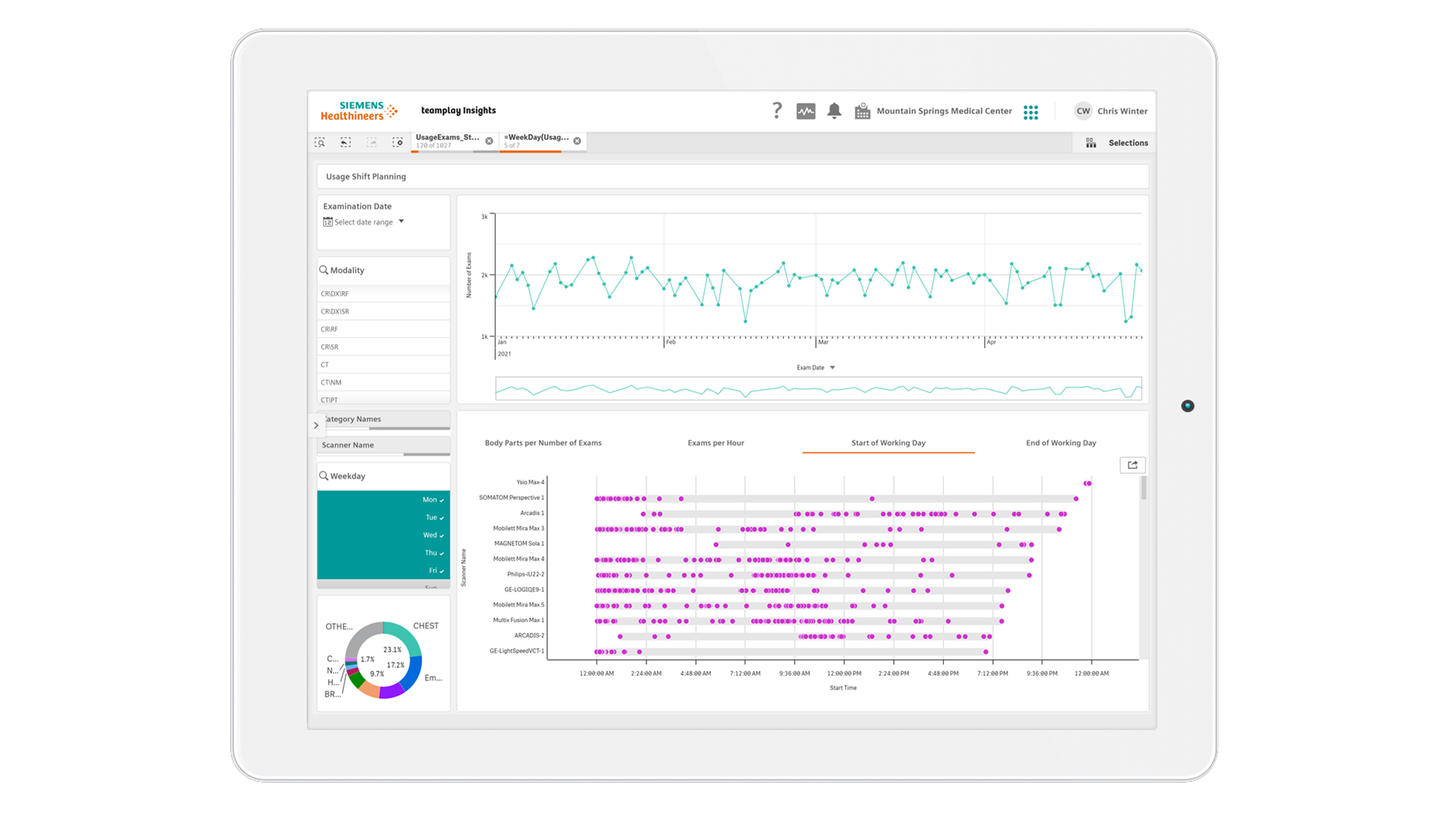Screen dimensions: 1448x815
Task: Click teamplay Insights title
Action: (458, 111)
